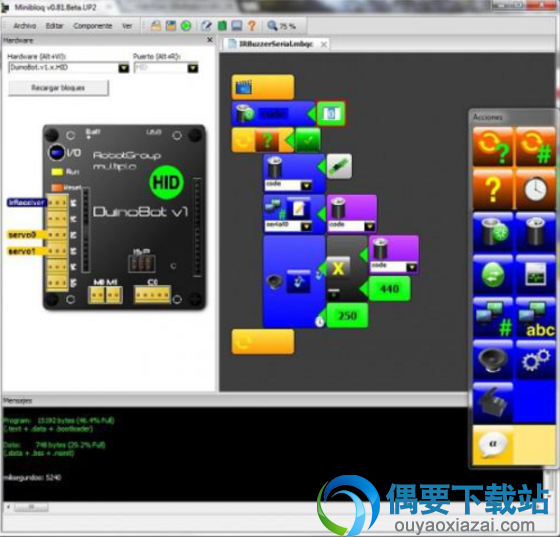The height and width of the screenshot is (537, 560).
Task: Open the help question mark toolbar icon
Action: (x=252, y=26)
